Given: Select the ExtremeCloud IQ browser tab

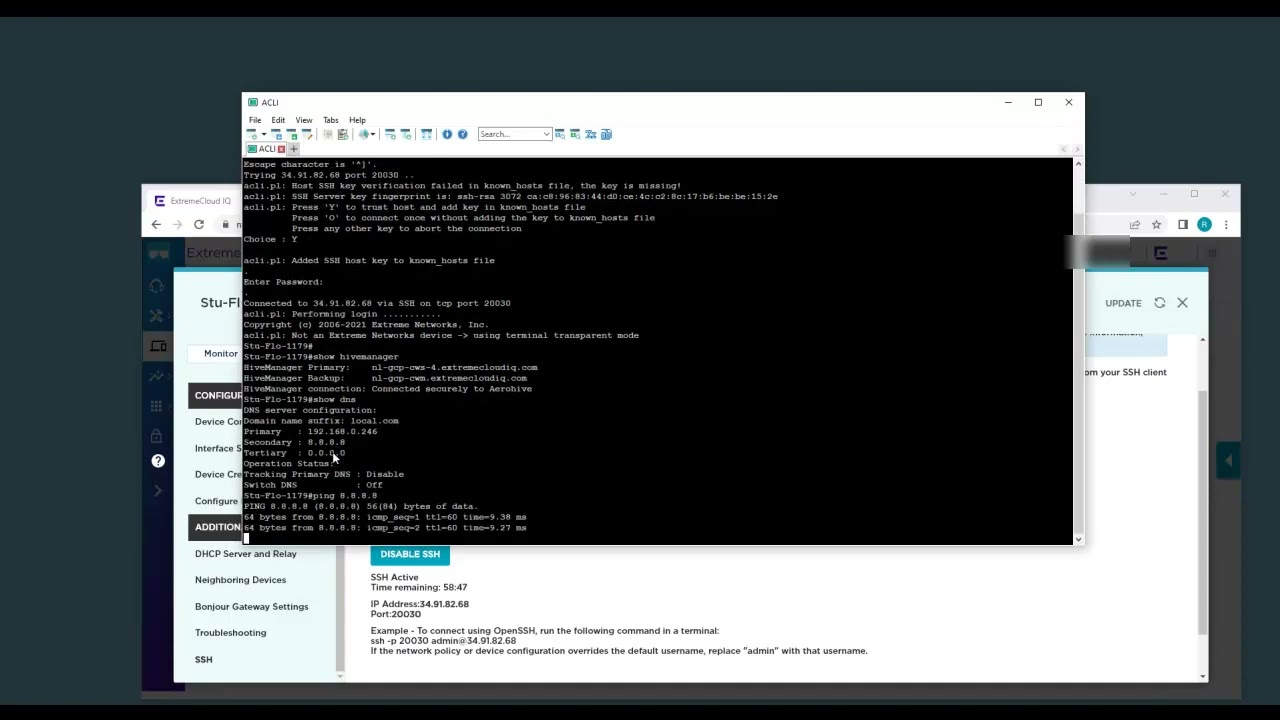Looking at the screenshot, I should 196,201.
